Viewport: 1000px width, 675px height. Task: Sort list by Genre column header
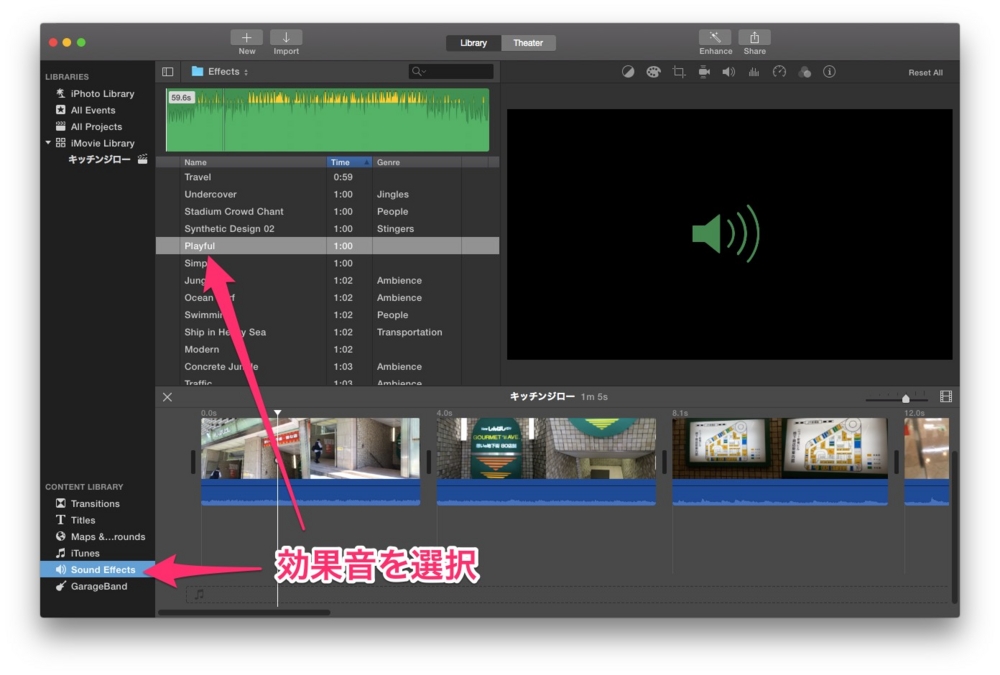point(416,162)
